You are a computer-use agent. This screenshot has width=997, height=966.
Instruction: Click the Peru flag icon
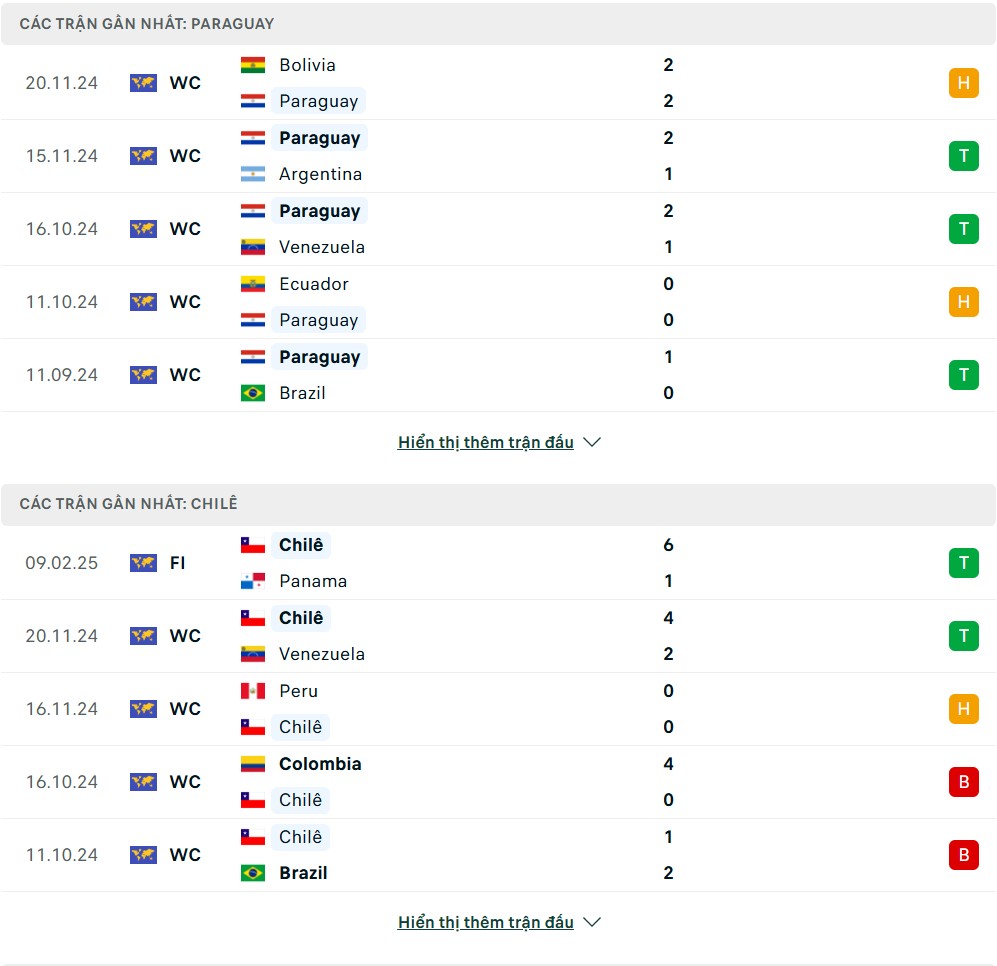252,691
